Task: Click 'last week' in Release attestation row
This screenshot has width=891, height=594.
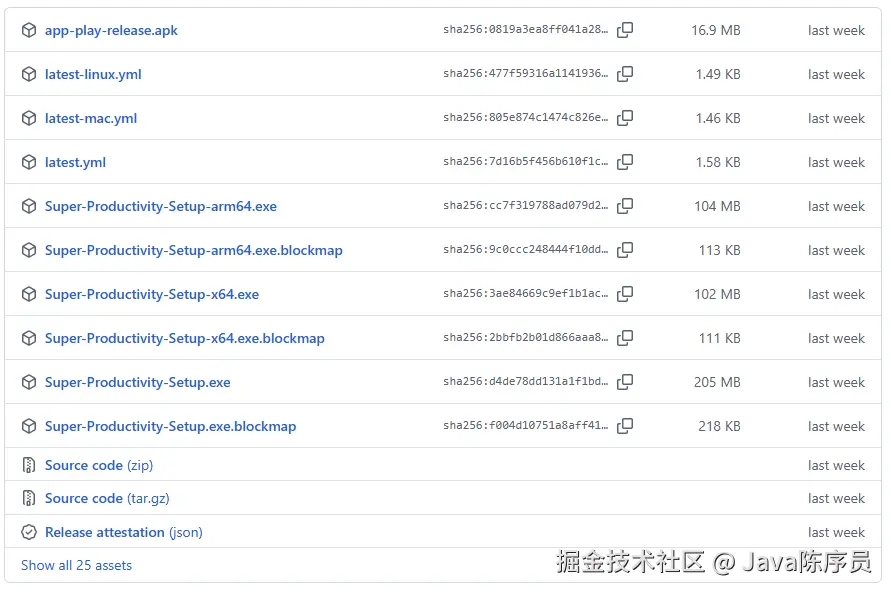Action: click(x=836, y=533)
